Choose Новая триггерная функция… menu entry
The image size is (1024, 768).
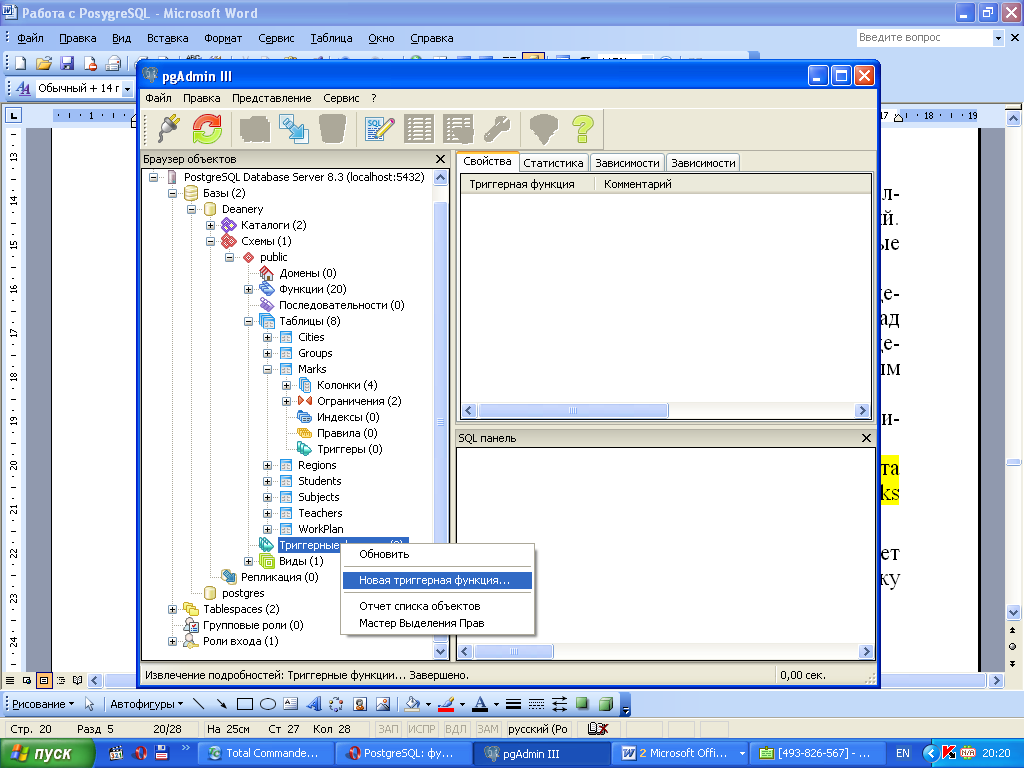point(437,580)
